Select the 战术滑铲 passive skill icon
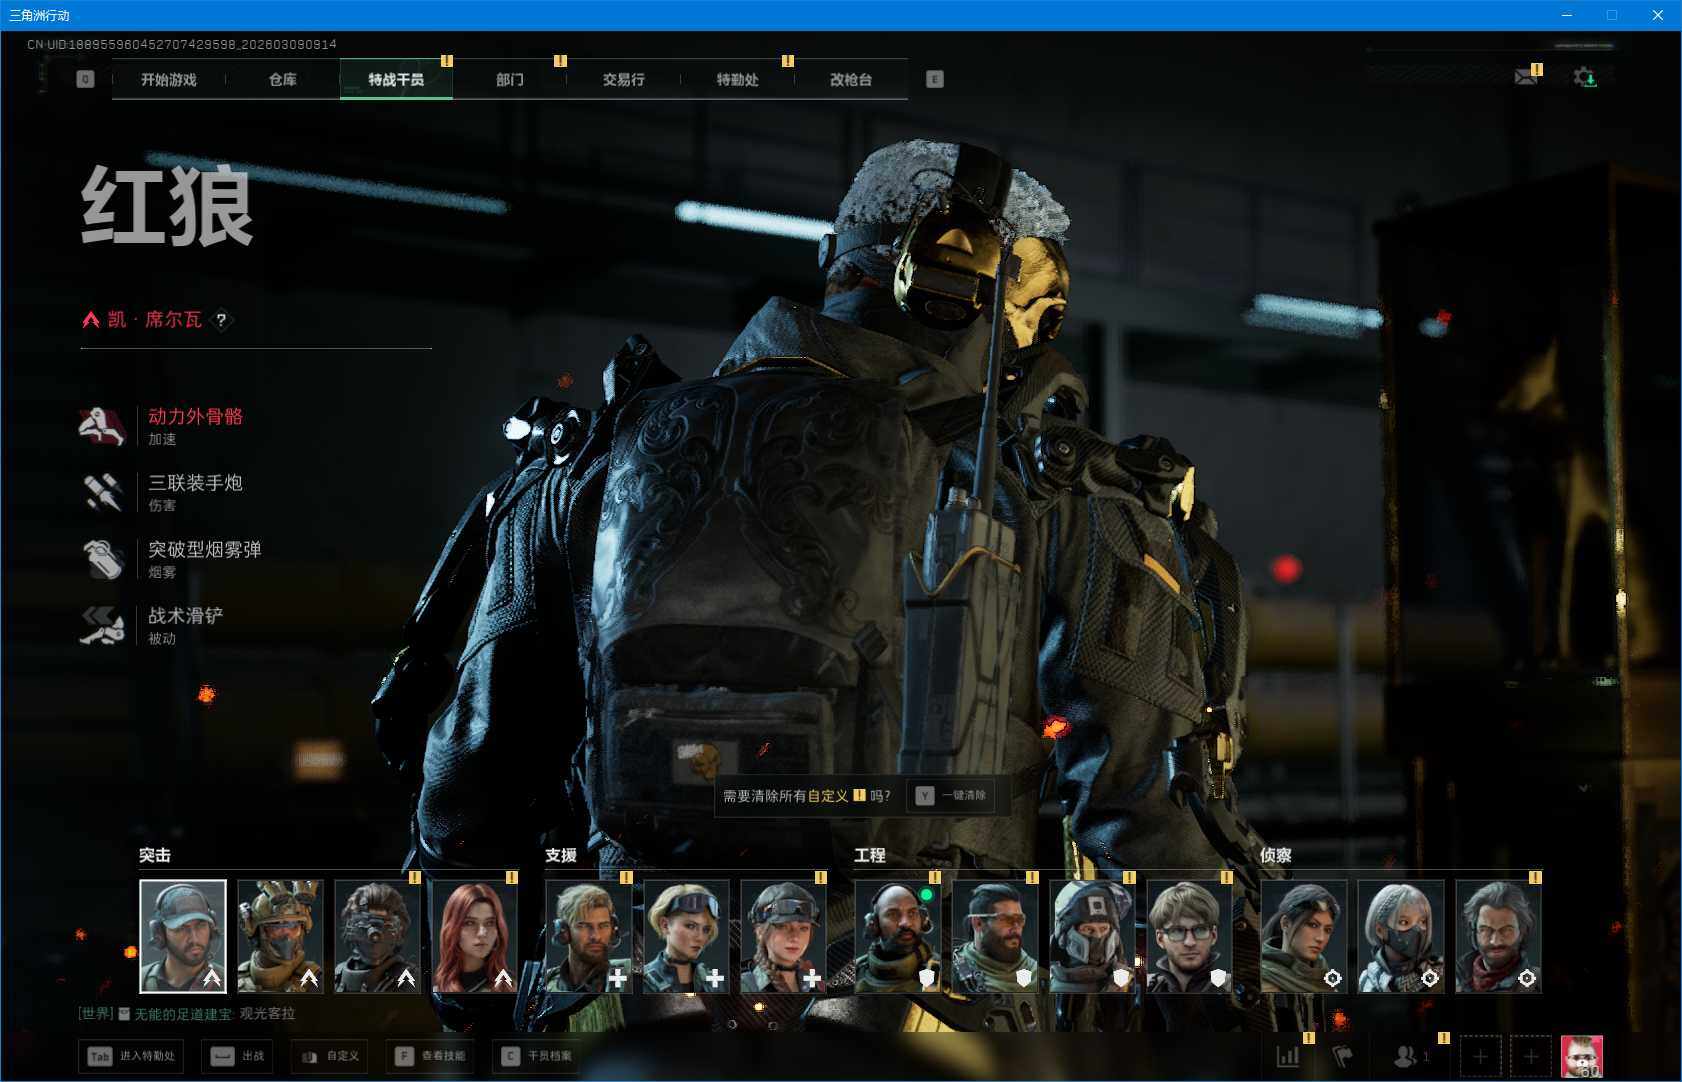 (102, 625)
